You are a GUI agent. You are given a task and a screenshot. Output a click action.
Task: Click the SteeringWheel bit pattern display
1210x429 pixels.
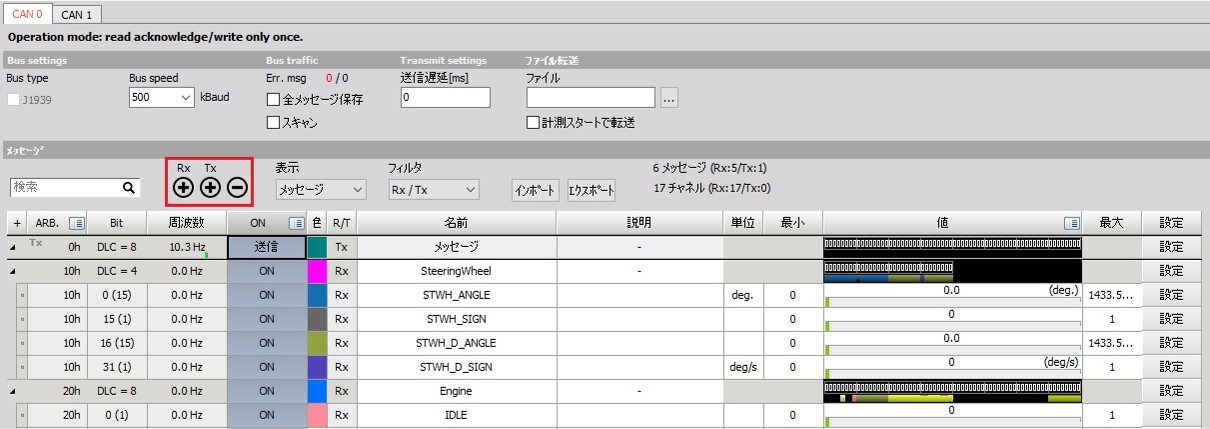pos(953,271)
